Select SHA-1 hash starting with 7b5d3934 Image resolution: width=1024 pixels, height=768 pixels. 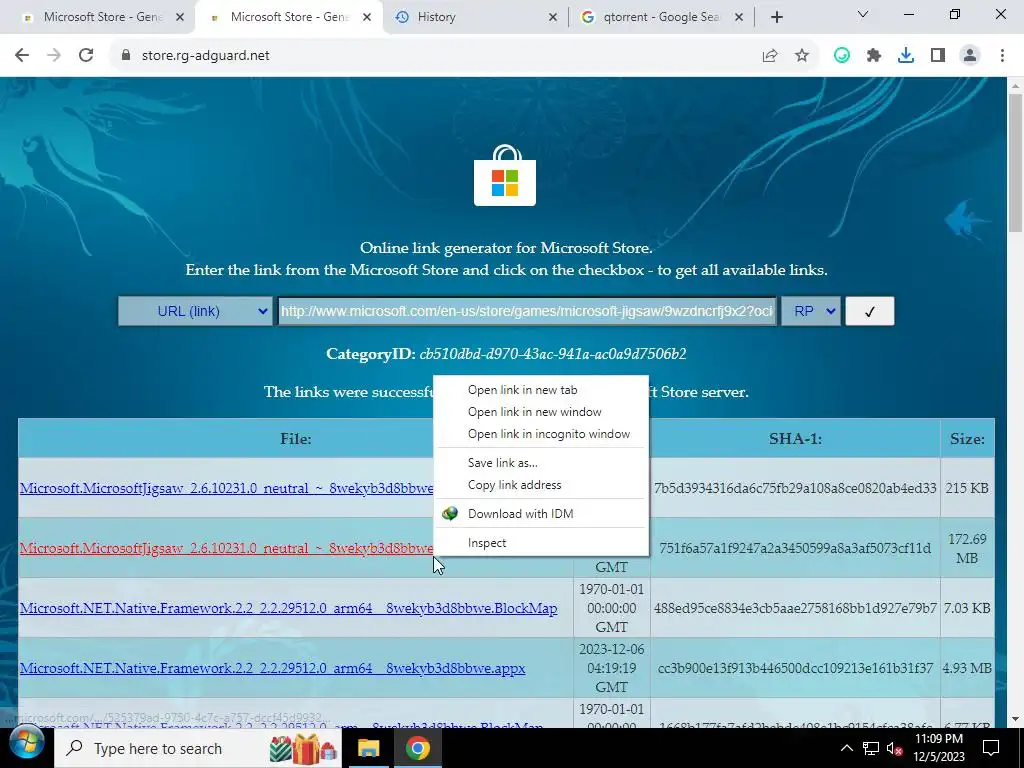[795, 488]
